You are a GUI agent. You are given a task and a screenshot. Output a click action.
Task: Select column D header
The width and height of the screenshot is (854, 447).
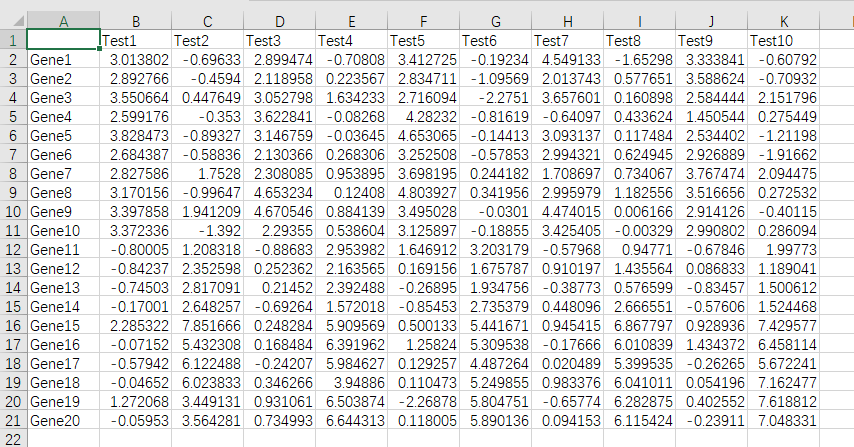click(279, 21)
